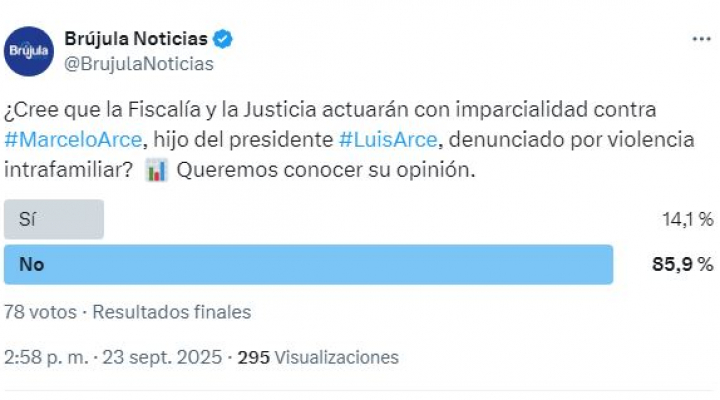Click the 14,1 % poll percentage
This screenshot has height=400, width=720.
click(687, 220)
